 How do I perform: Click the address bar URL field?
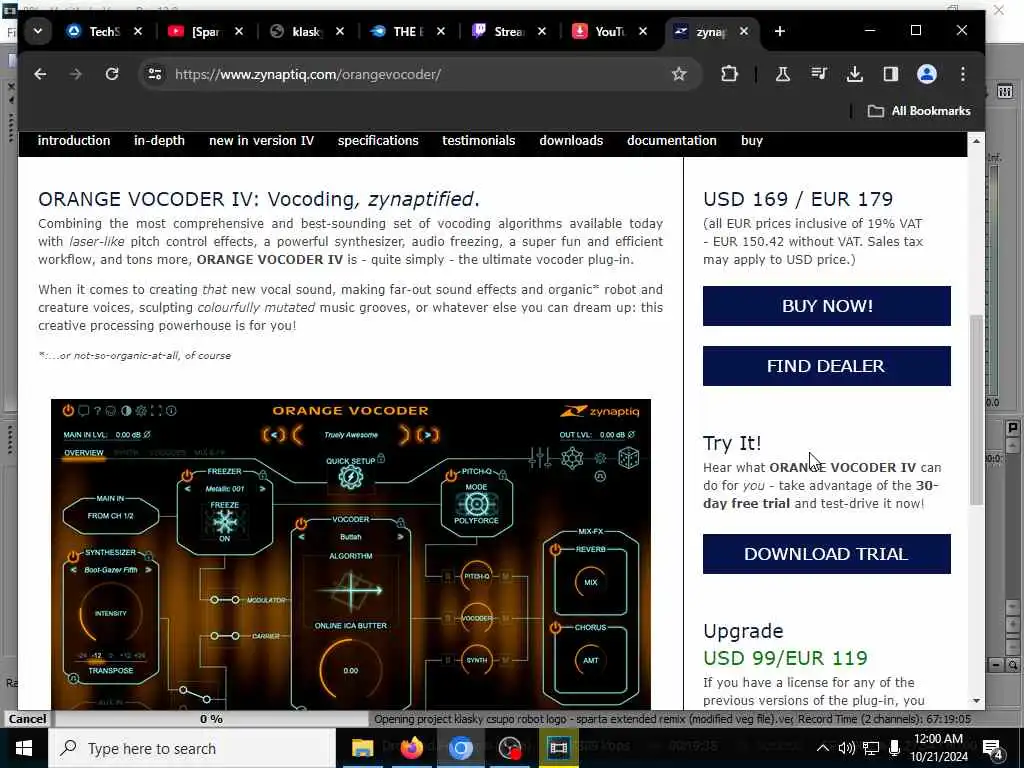pyautogui.click(x=418, y=74)
